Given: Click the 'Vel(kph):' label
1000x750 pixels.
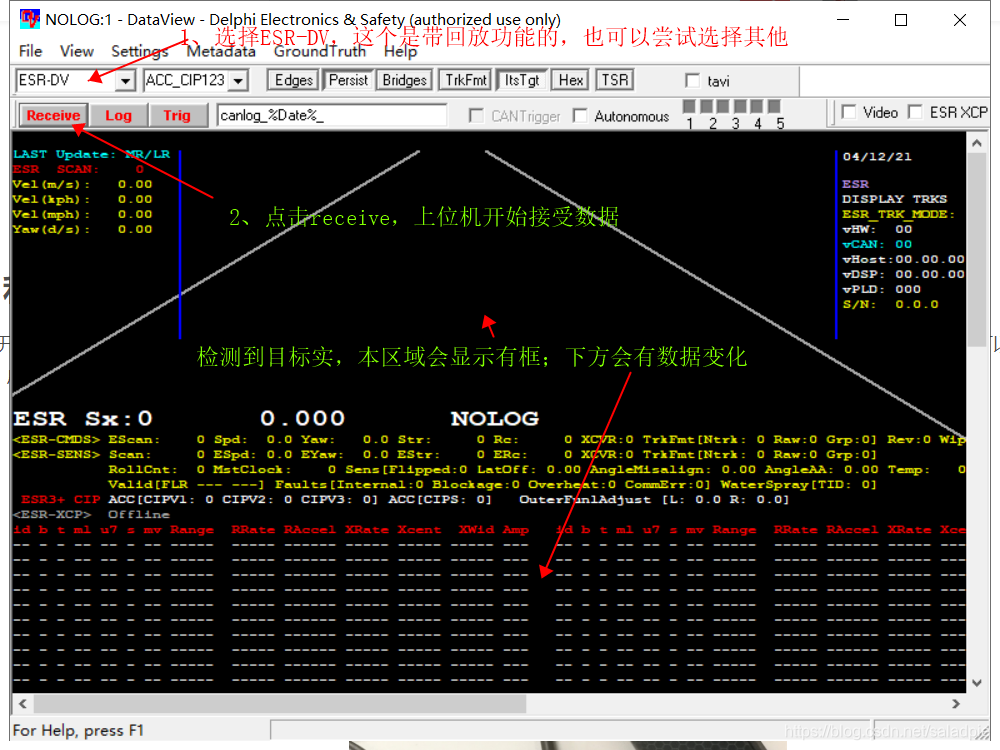Looking at the screenshot, I should pos(51,200).
